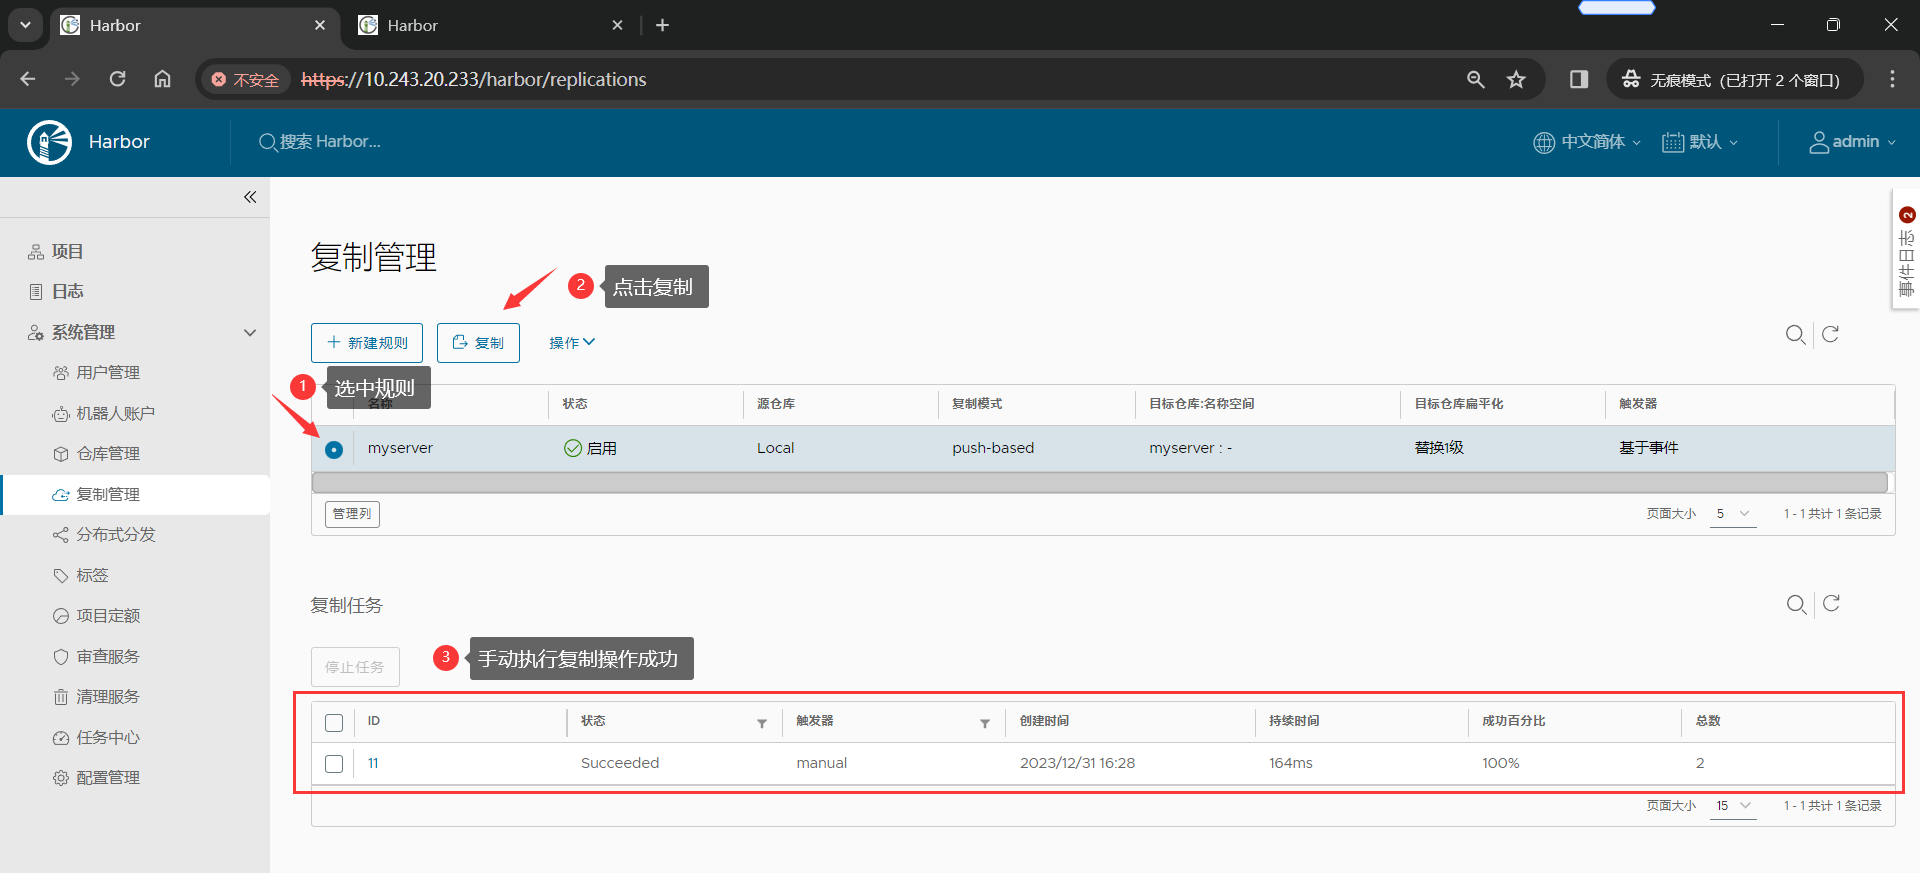
Task: Open the zoom magnifier in address bar
Action: coord(1475,79)
